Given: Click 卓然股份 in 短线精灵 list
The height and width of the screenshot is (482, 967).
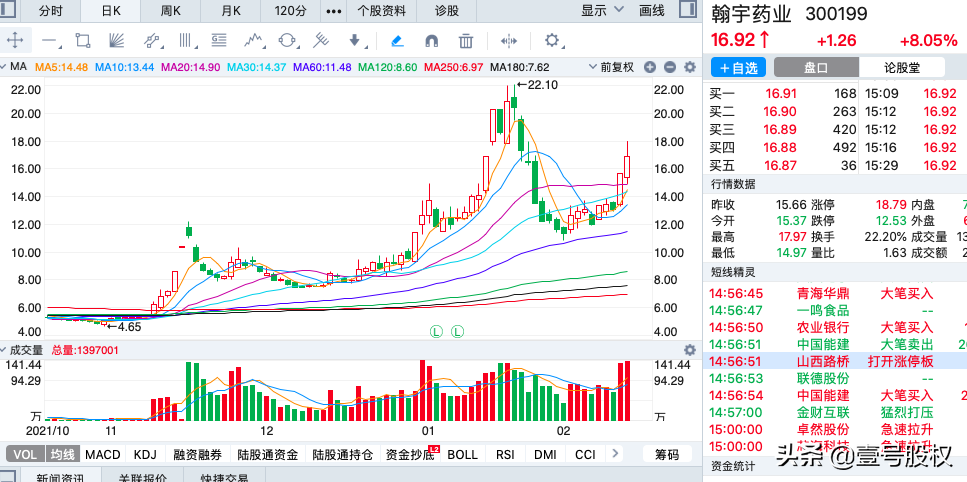Looking at the screenshot, I should [x=823, y=430].
